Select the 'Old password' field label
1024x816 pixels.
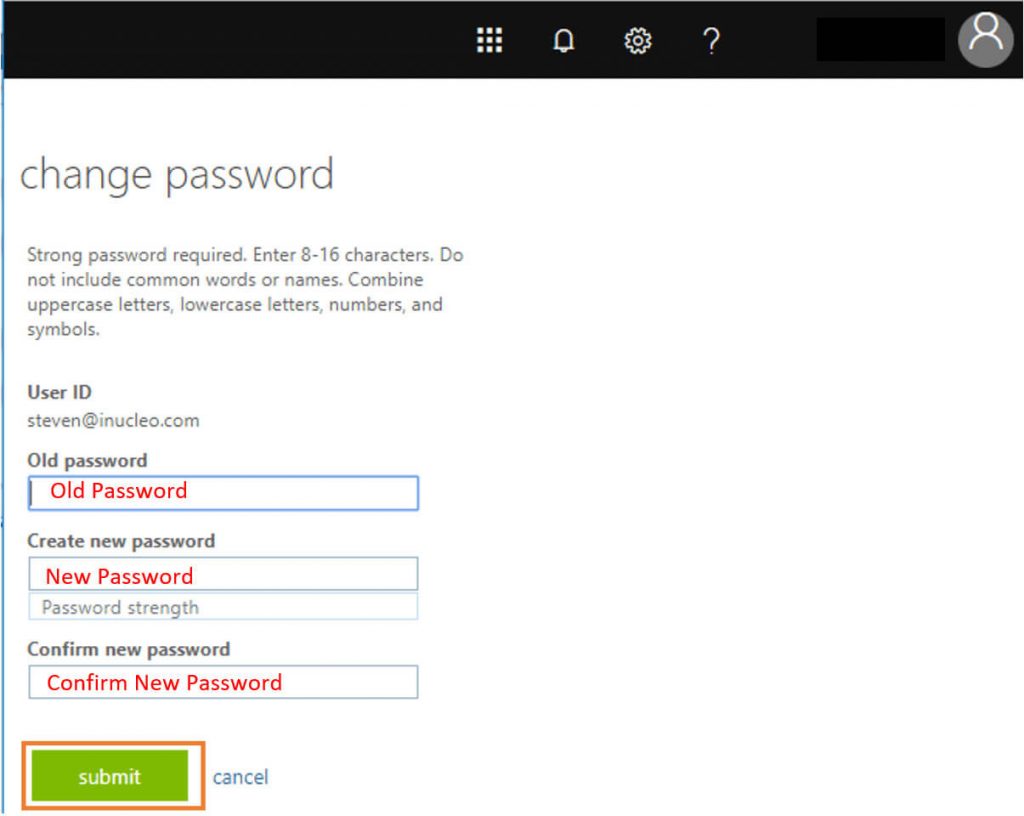pos(87,460)
